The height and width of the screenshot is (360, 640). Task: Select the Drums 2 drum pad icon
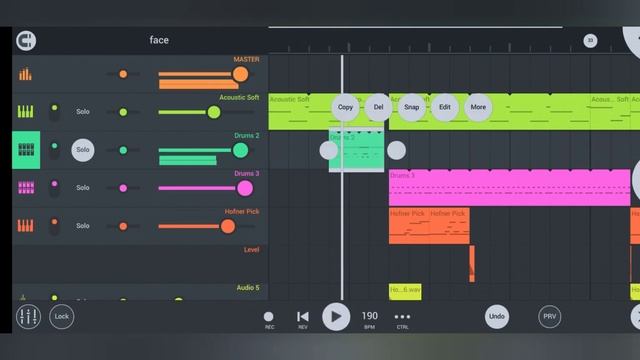pos(26,150)
